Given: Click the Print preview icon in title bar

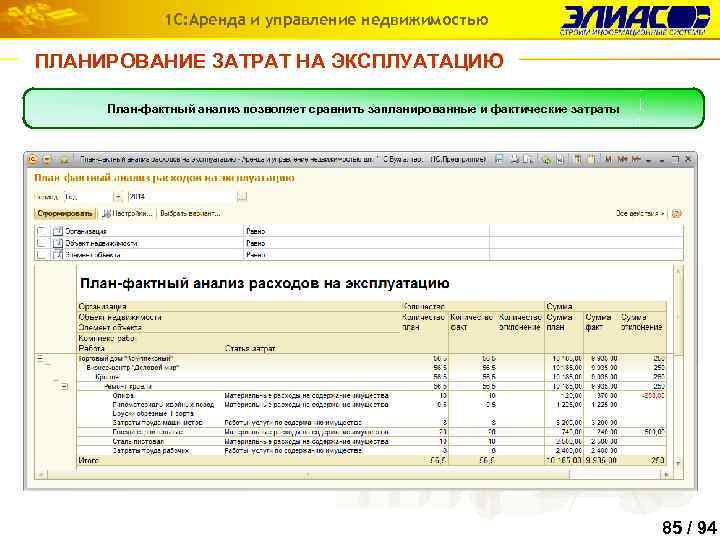Looking at the screenshot, I should click(529, 159).
